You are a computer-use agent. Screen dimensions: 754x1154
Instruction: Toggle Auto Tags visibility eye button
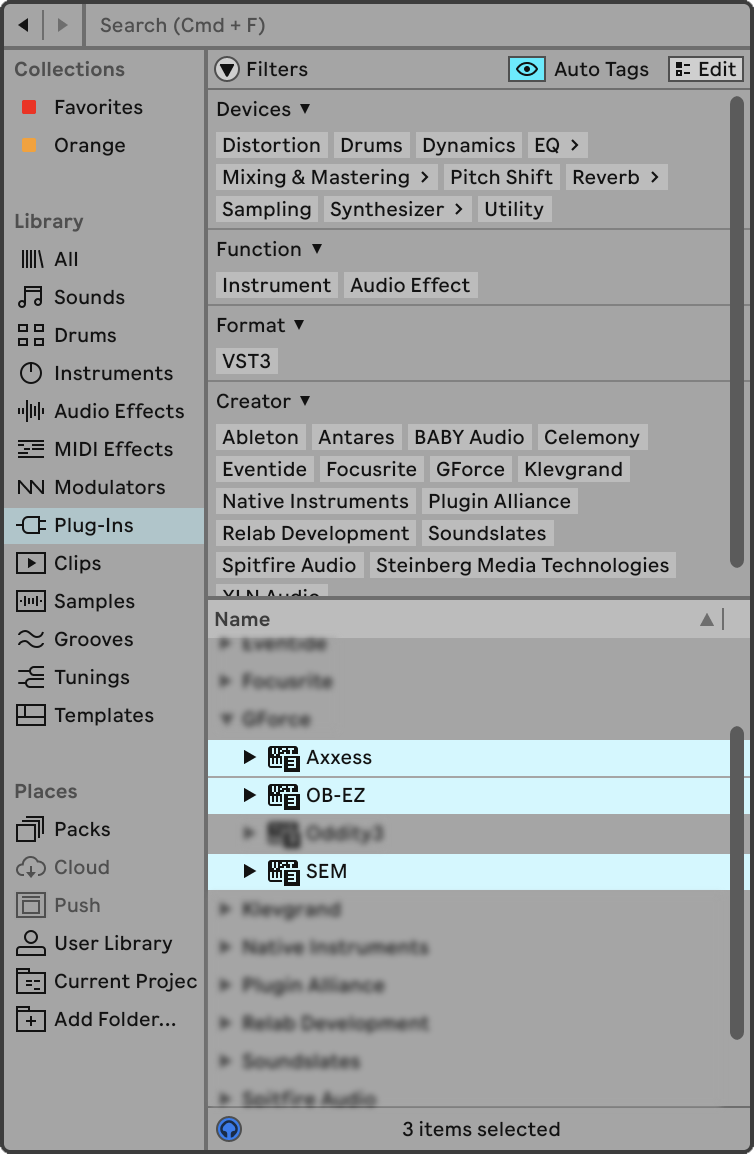[x=526, y=69]
